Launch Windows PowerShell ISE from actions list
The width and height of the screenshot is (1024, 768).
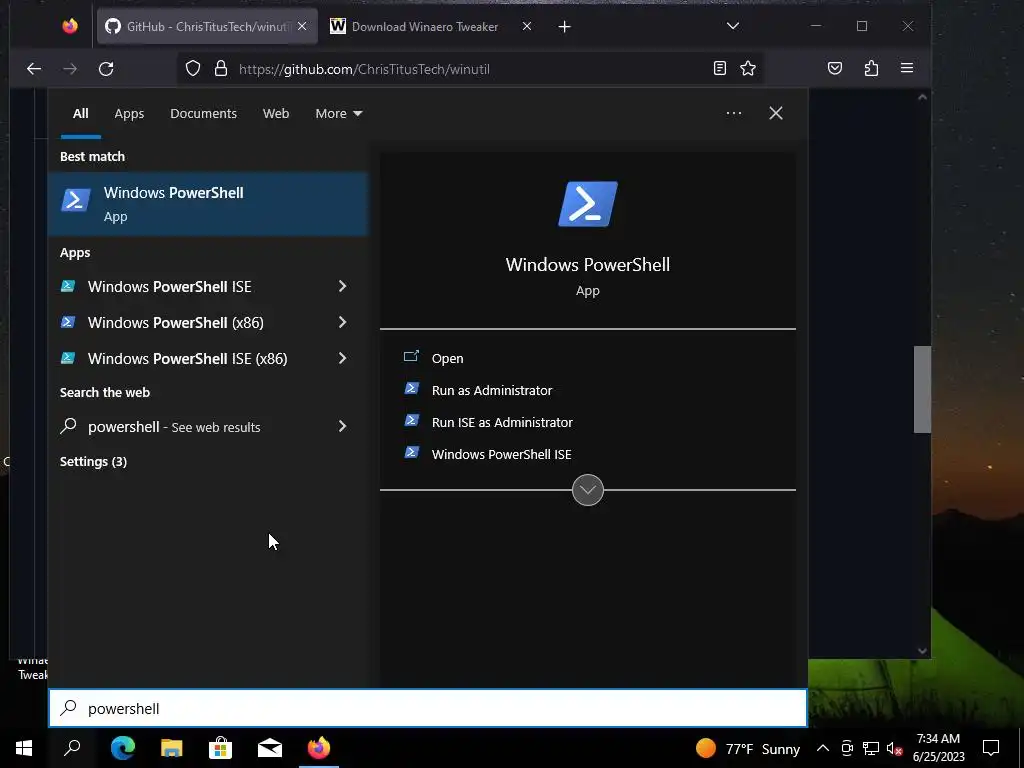[501, 455]
